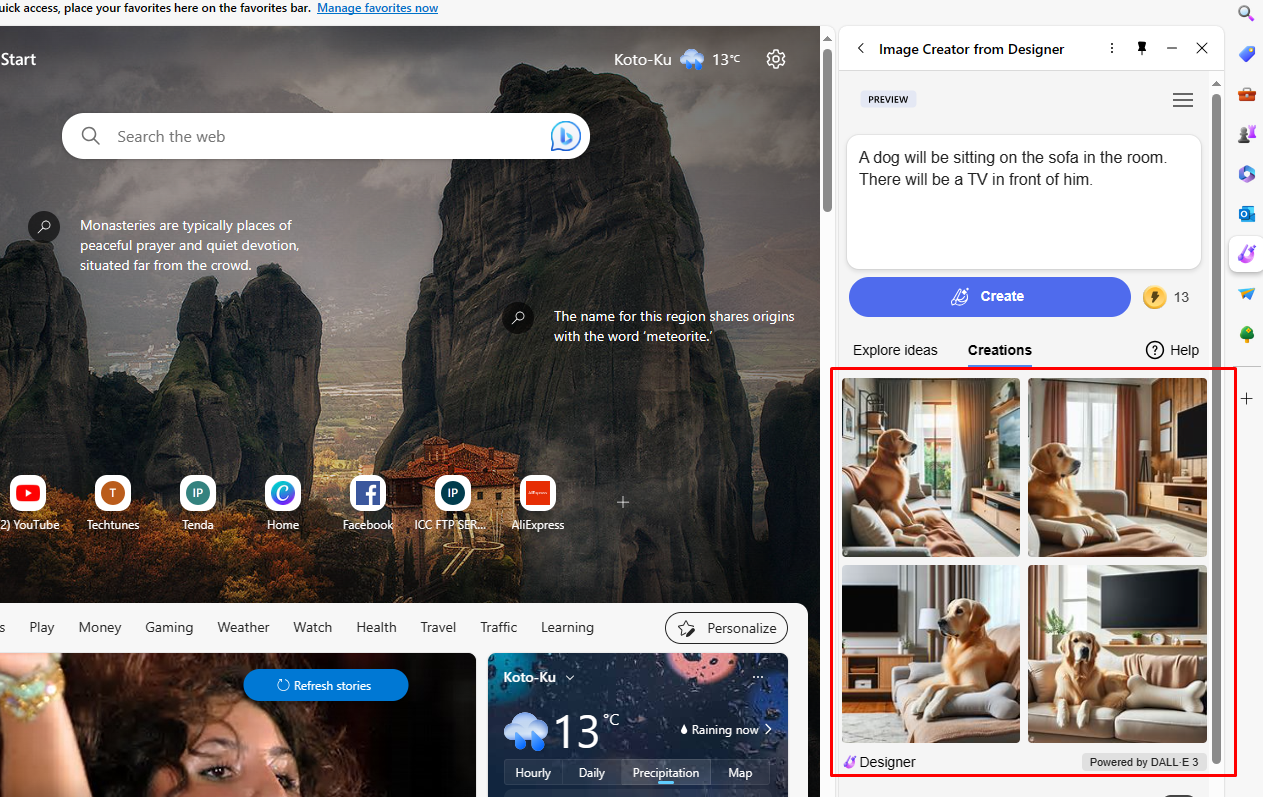Pin the Image Creator panel

tap(1141, 47)
